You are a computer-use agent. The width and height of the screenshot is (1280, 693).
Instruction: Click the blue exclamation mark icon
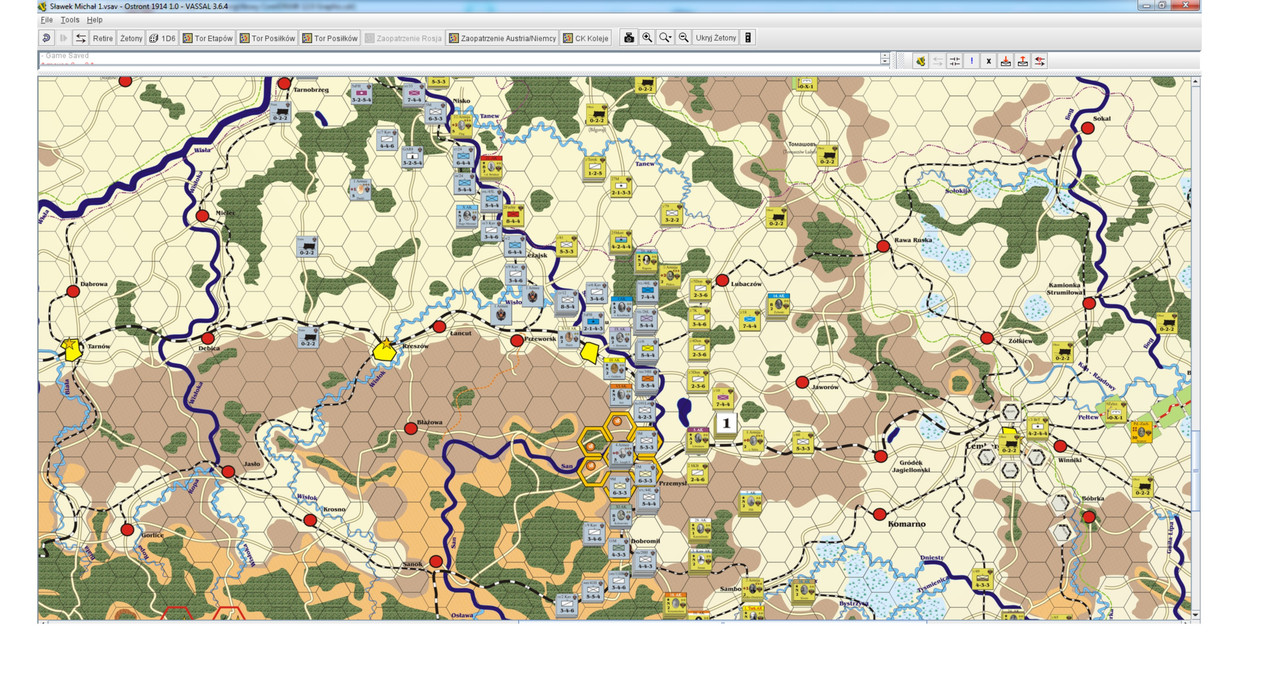(x=972, y=61)
